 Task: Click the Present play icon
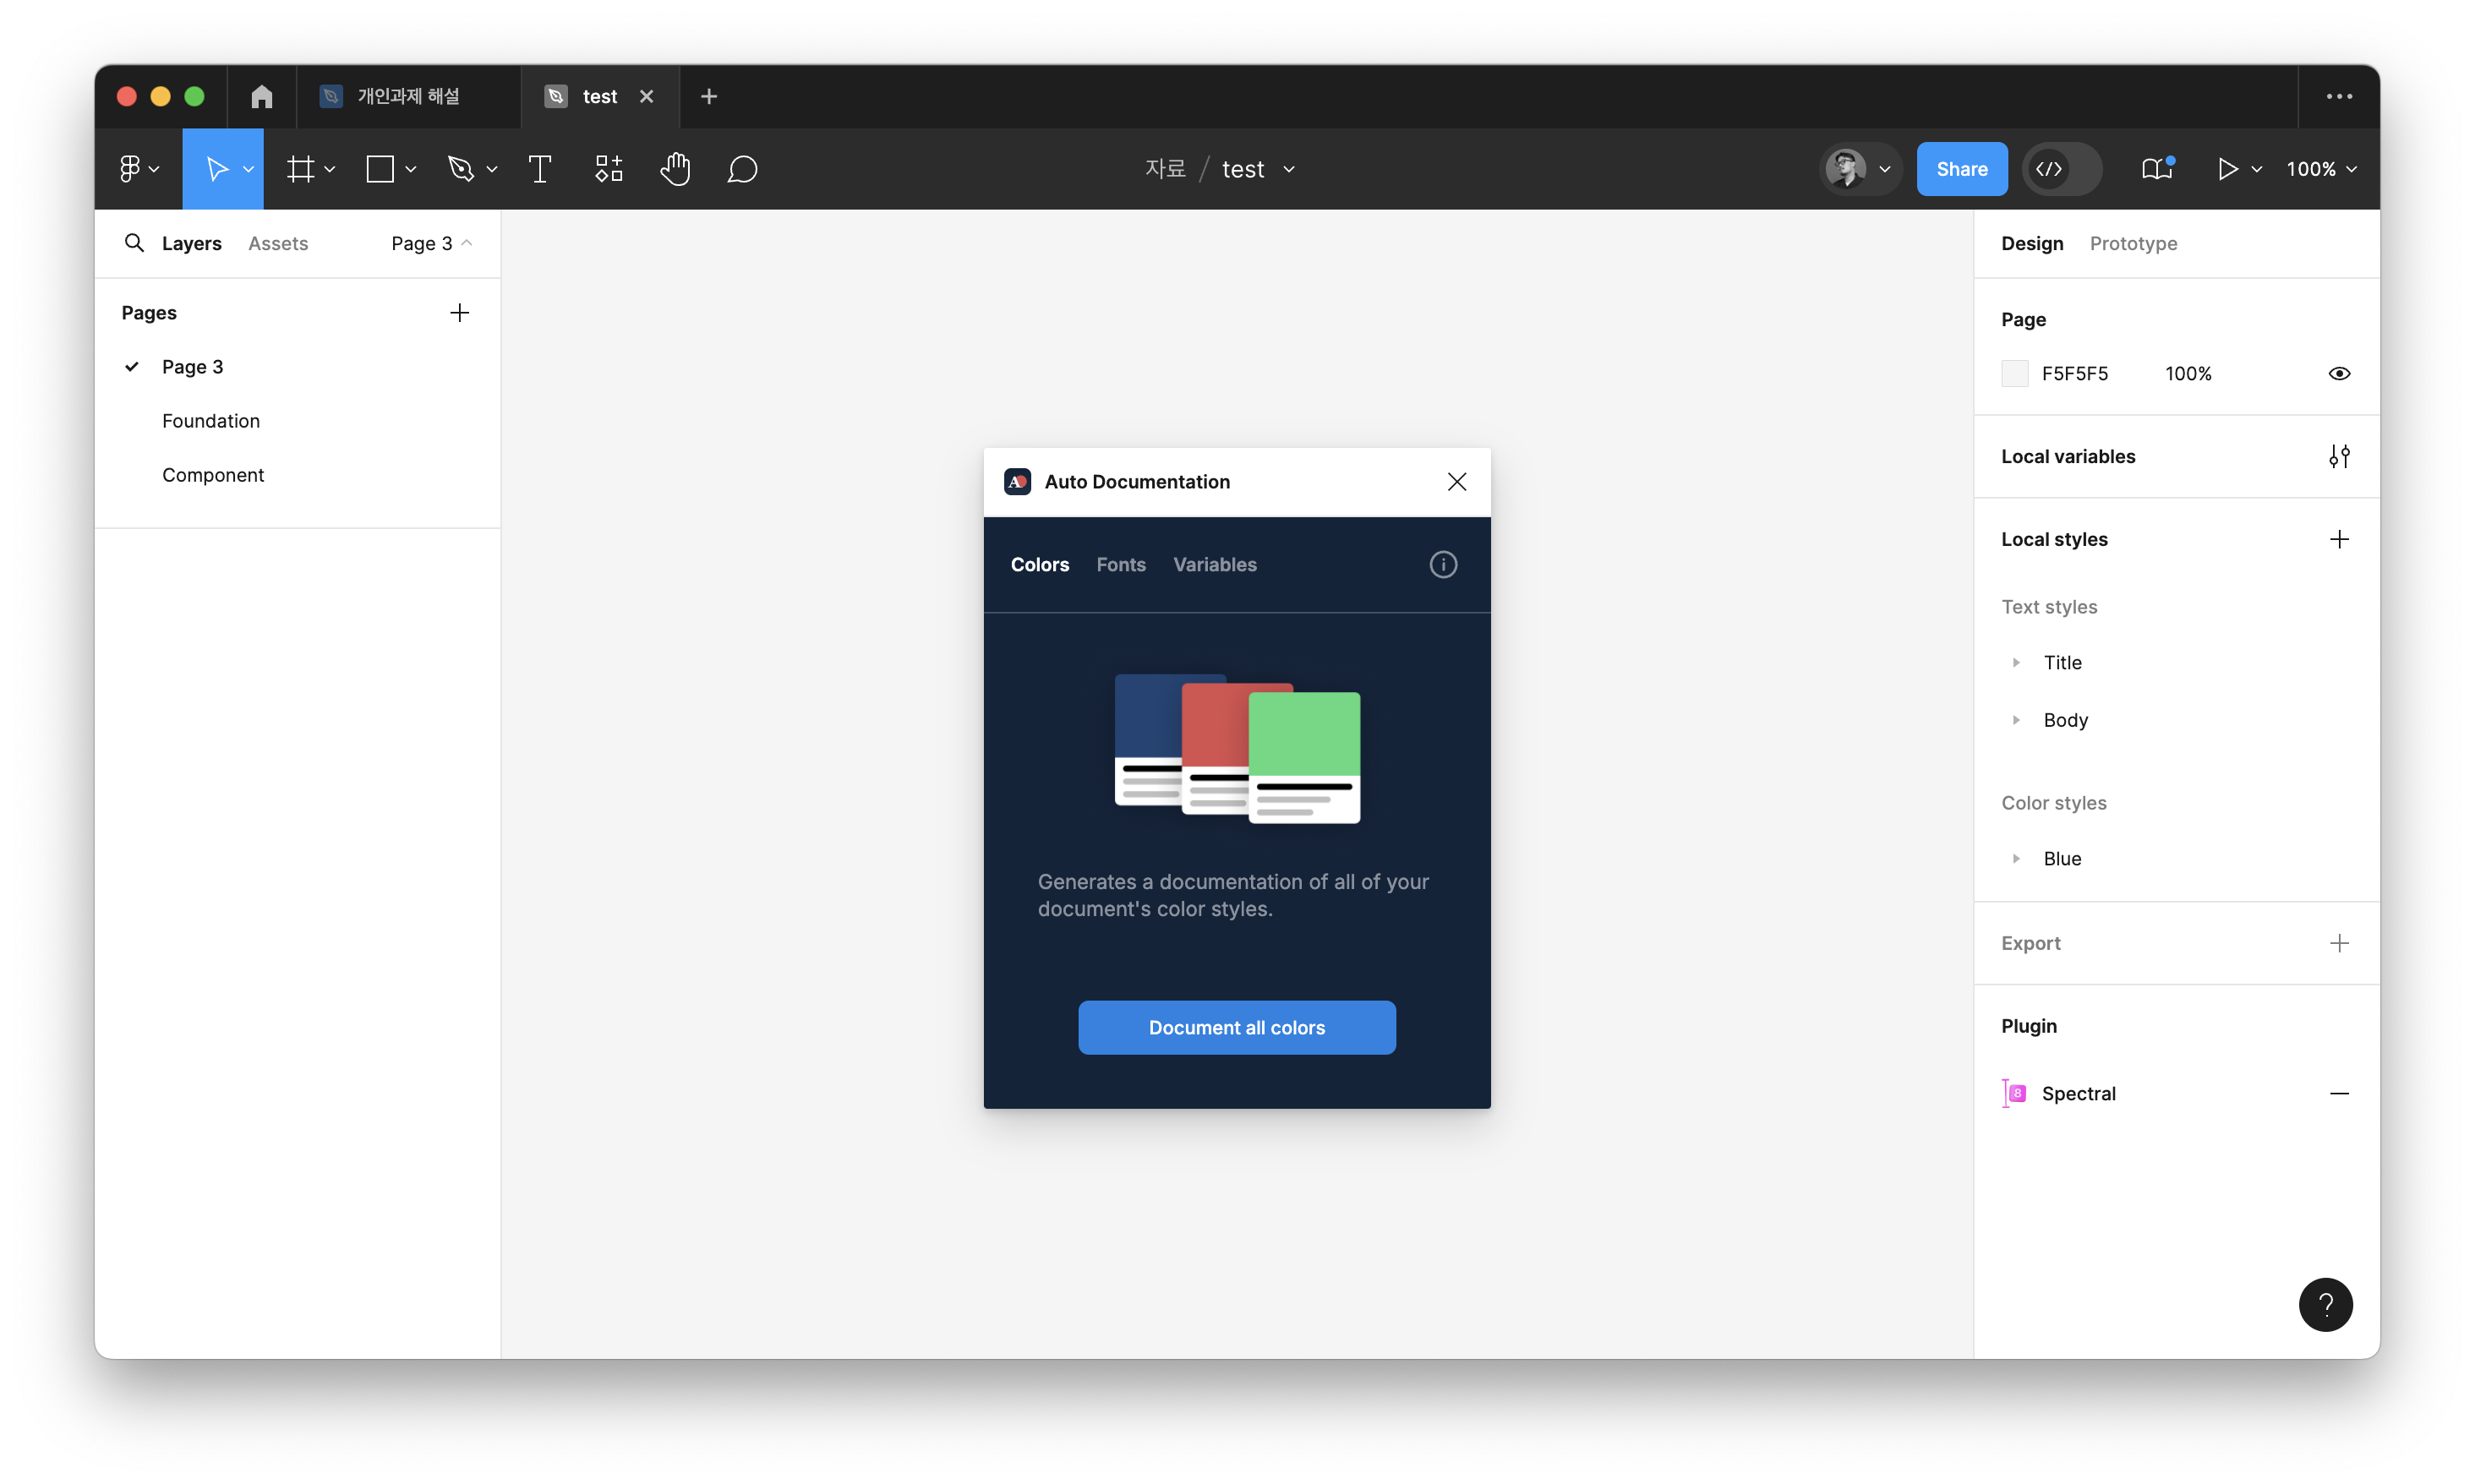coord(2227,169)
